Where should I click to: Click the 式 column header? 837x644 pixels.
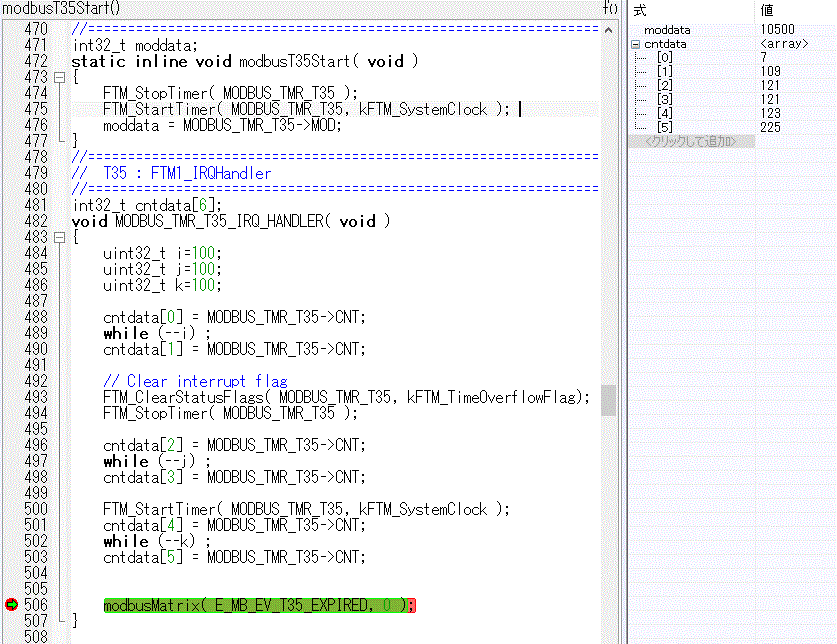pyautogui.click(x=639, y=10)
